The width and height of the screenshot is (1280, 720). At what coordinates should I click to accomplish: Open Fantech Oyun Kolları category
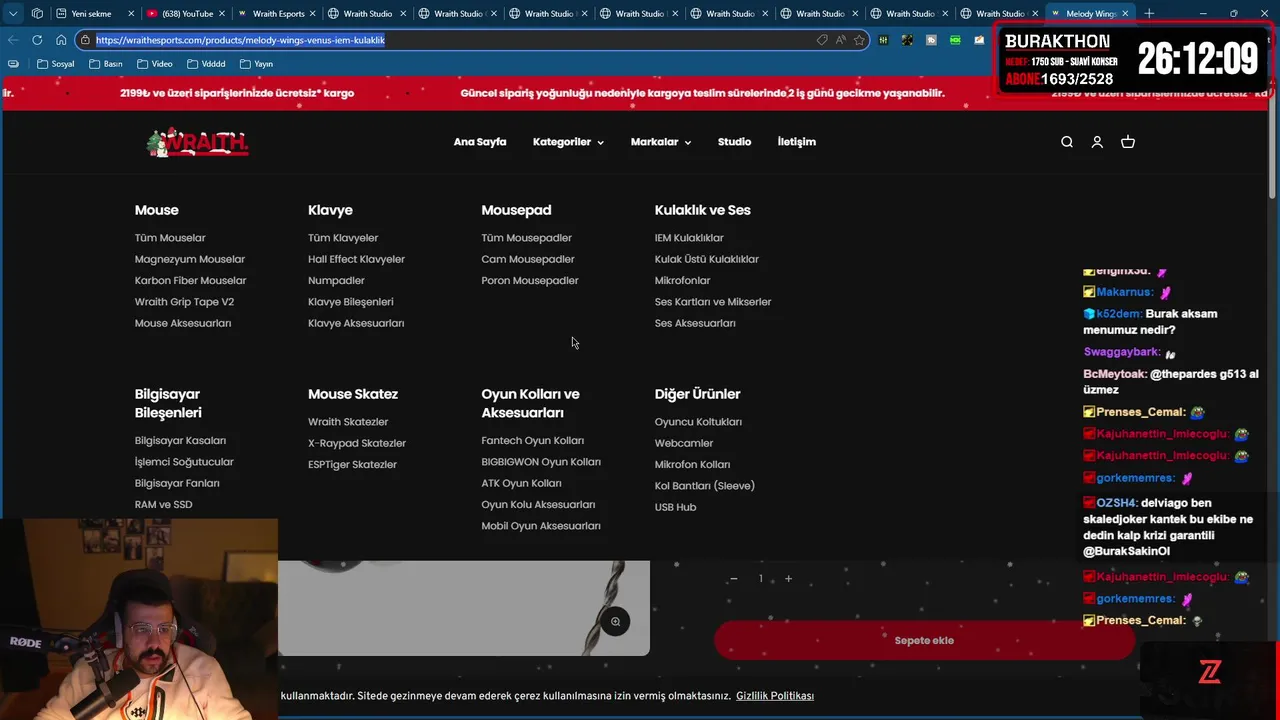click(532, 441)
